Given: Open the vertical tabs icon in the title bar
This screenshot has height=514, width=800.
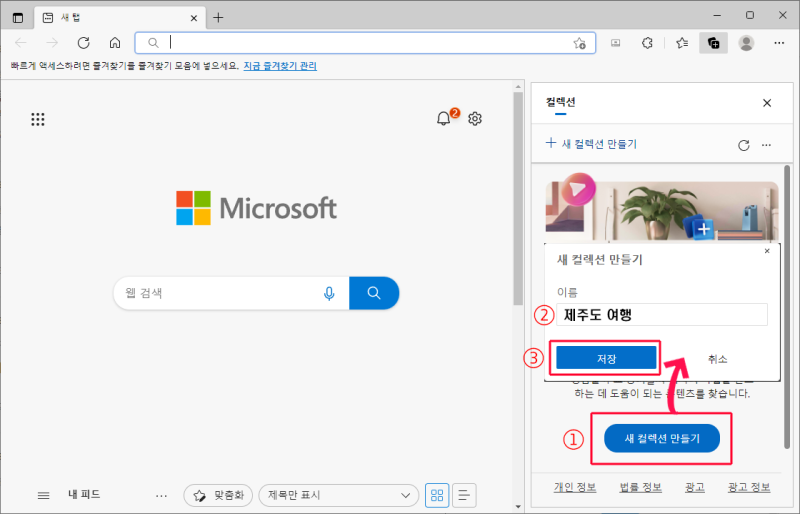Looking at the screenshot, I should click(x=18, y=18).
